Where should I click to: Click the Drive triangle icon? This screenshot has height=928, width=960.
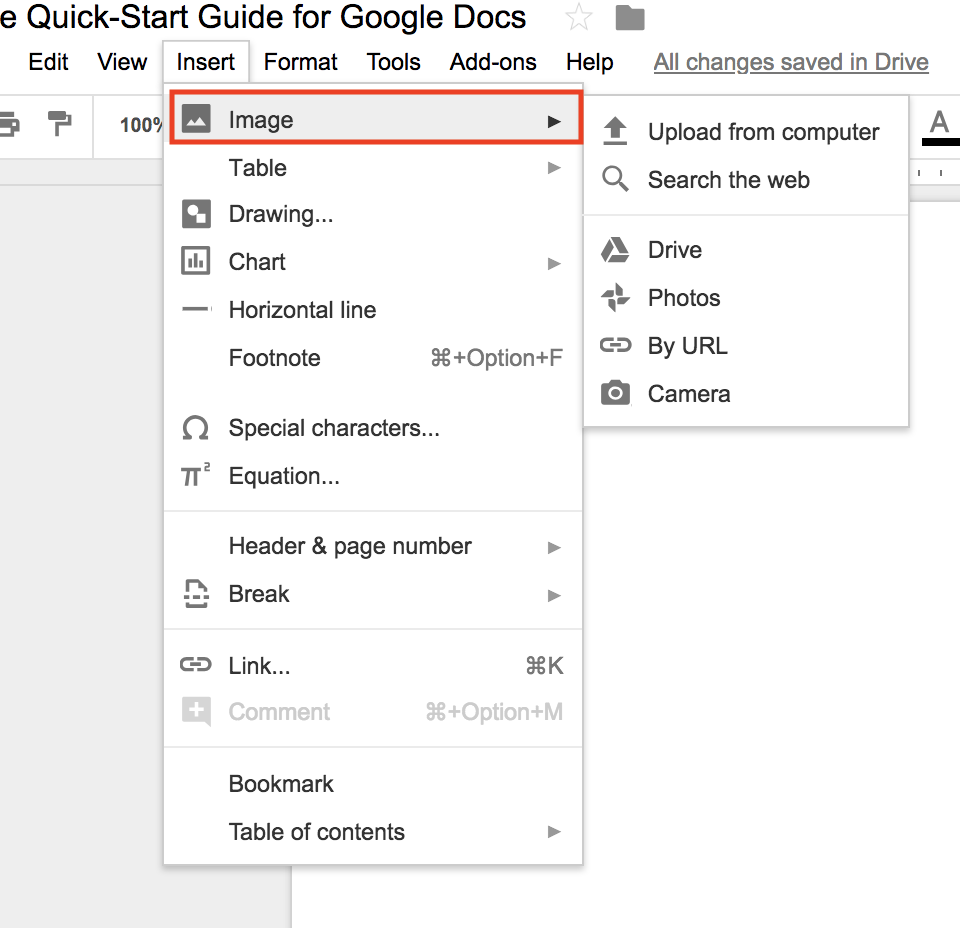[614, 249]
